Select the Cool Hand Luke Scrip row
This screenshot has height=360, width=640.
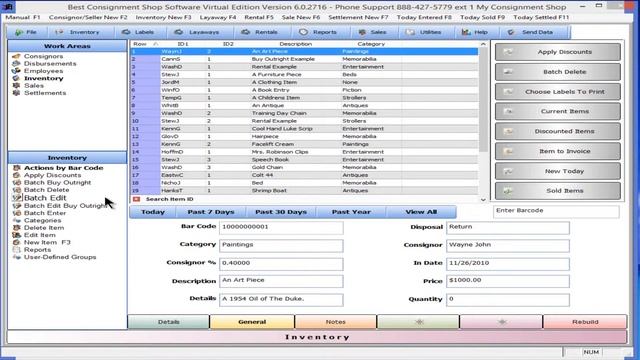(304, 129)
